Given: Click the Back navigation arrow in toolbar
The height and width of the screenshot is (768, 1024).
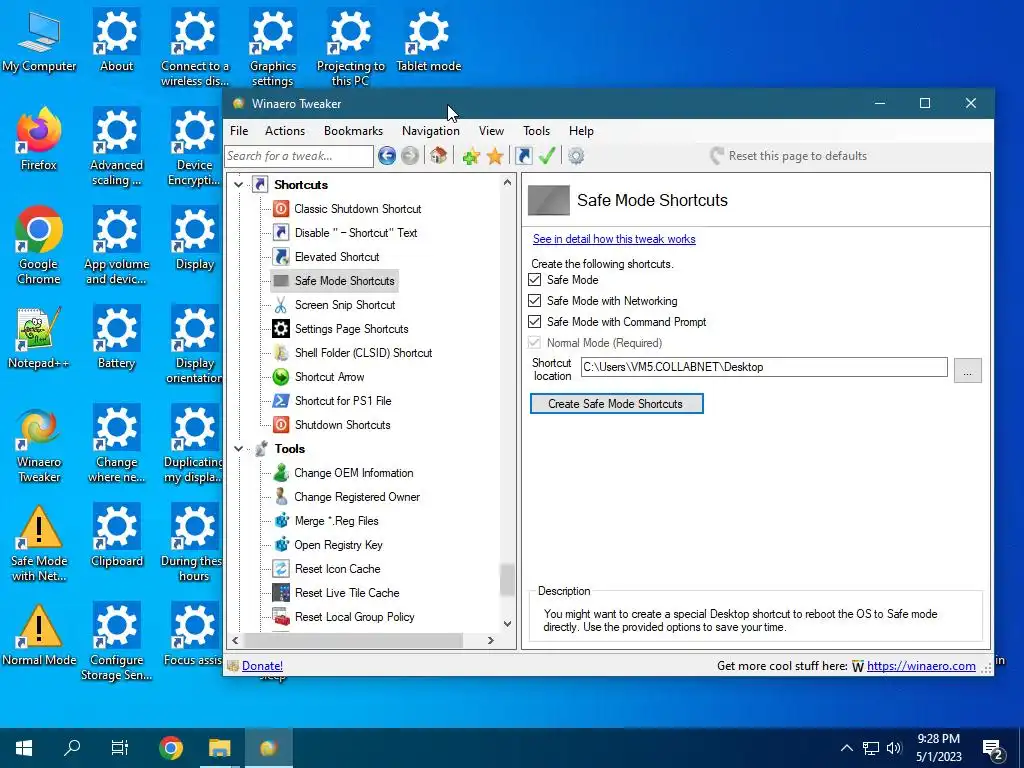Looking at the screenshot, I should point(387,155).
